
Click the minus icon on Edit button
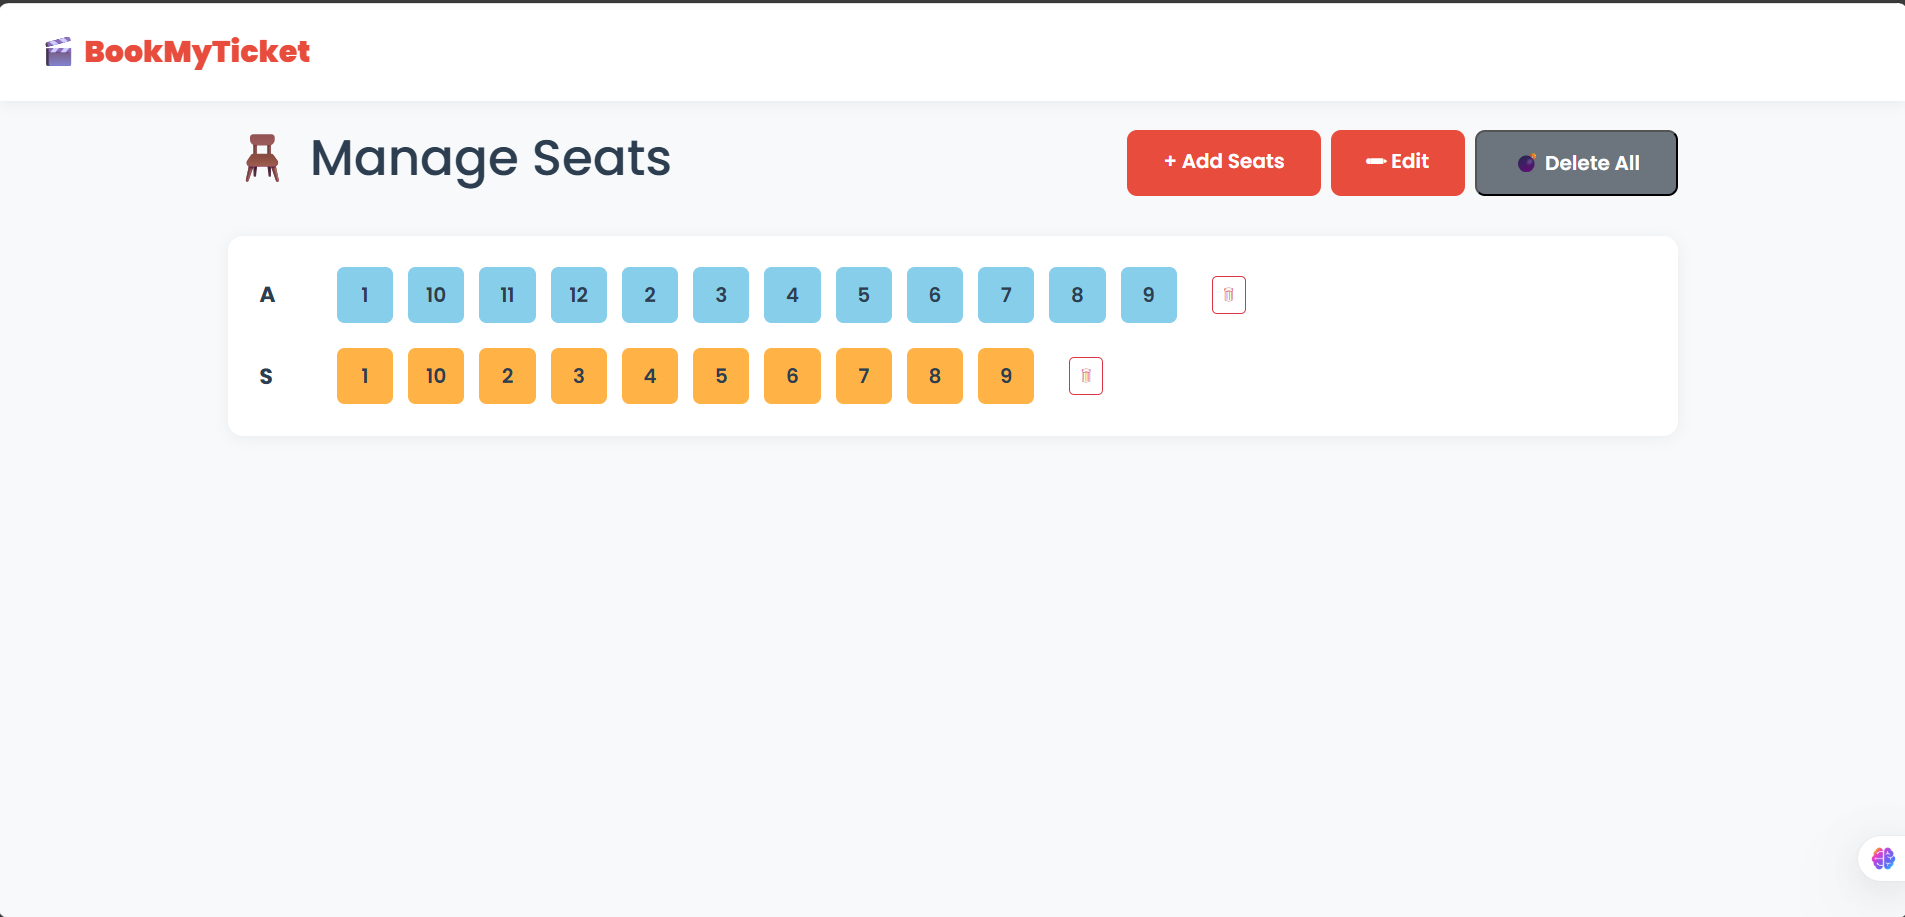[1374, 162]
